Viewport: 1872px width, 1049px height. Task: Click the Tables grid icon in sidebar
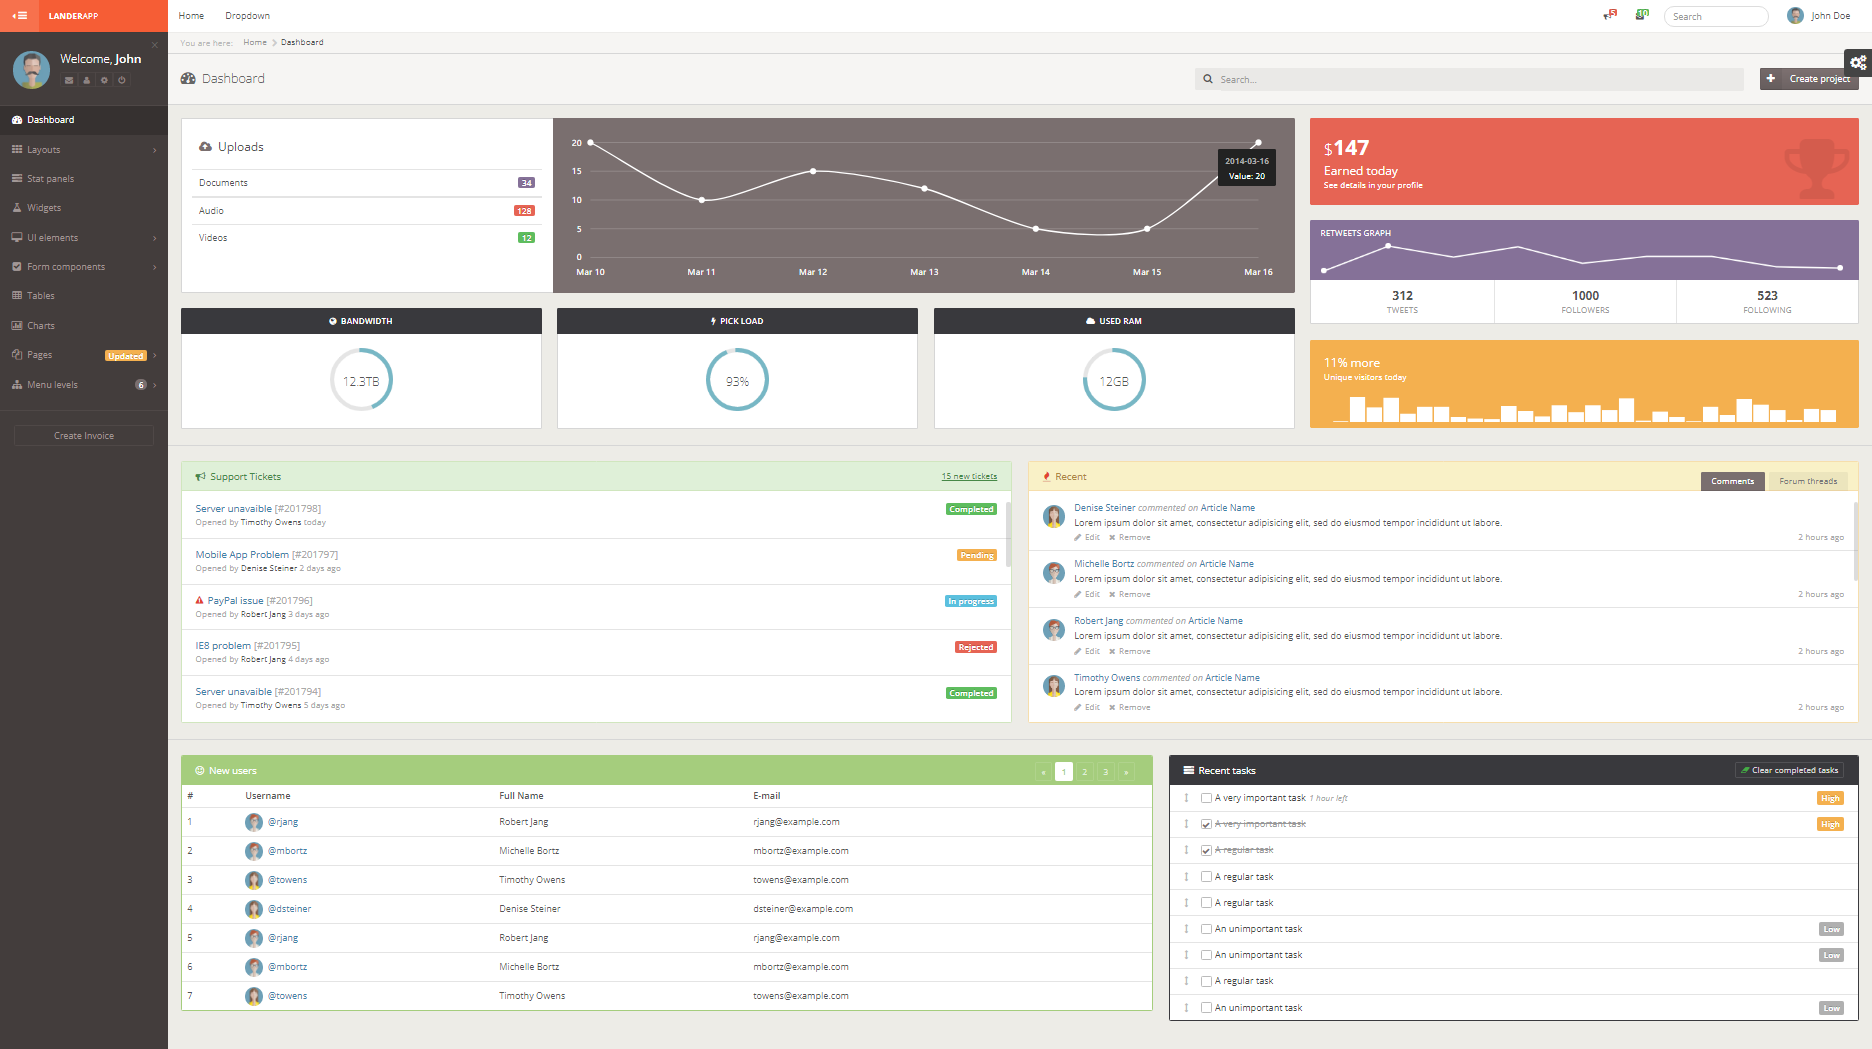pyautogui.click(x=17, y=296)
